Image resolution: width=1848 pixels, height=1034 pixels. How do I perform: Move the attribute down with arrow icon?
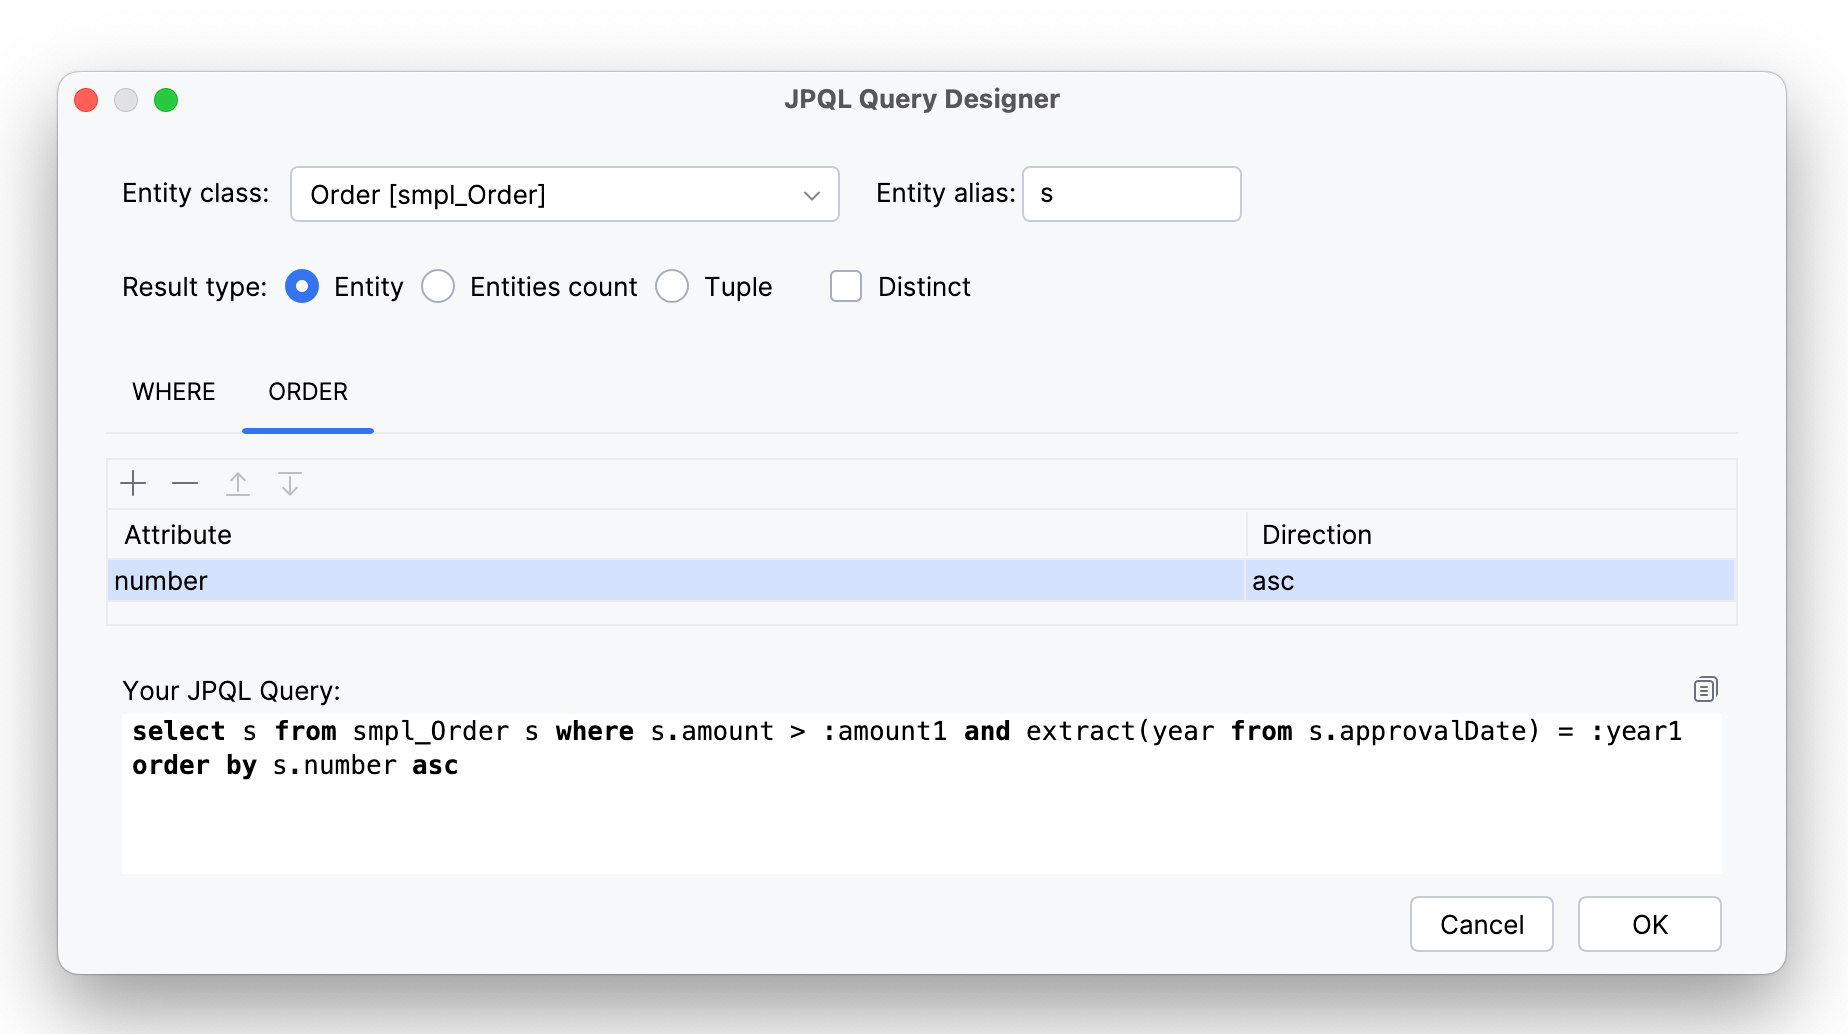tap(290, 484)
